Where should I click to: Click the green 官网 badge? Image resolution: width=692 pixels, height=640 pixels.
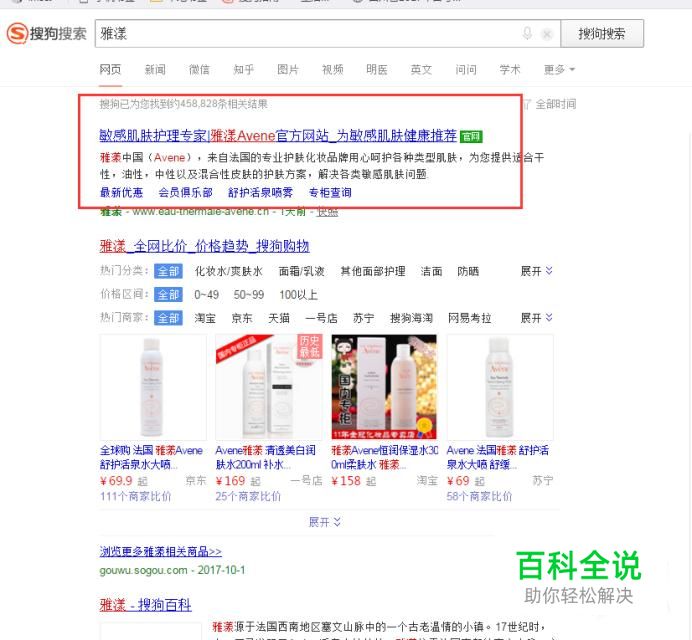click(471, 136)
